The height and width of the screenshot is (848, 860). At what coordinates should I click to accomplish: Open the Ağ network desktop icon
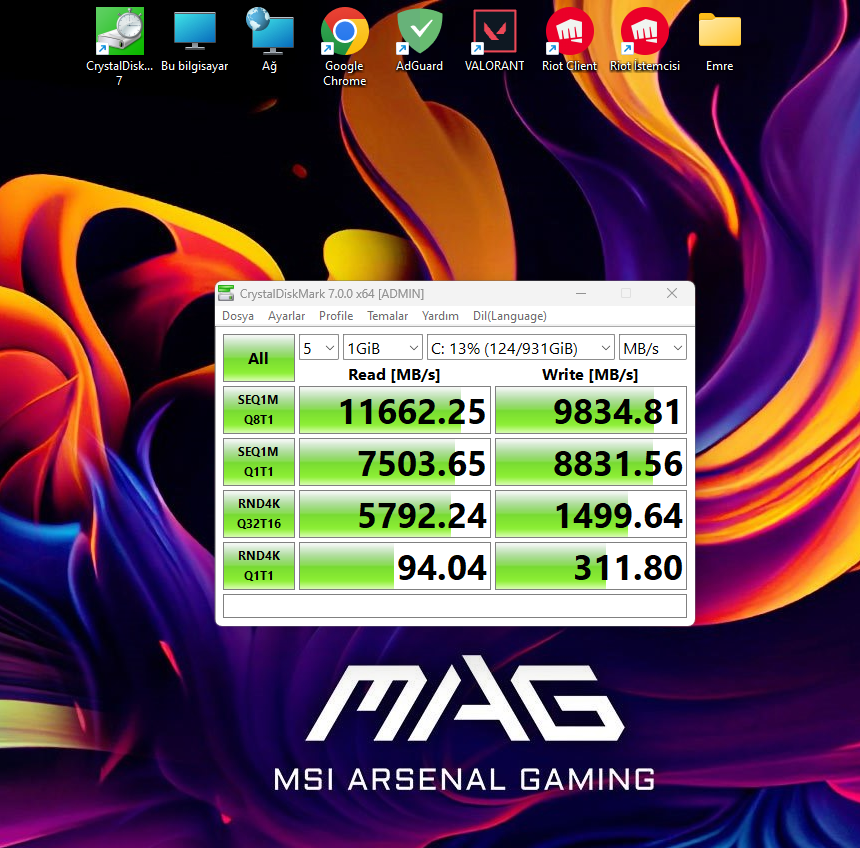[269, 41]
